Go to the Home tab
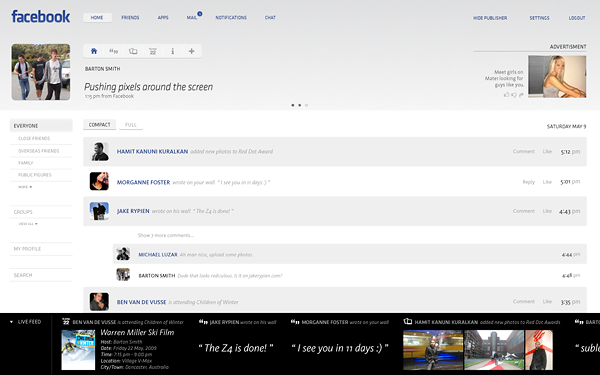Screen dimensions: 600x375 point(97,18)
